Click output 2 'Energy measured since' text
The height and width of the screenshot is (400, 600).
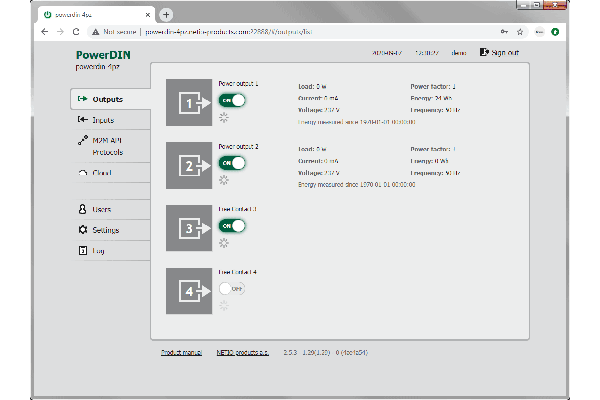(357, 184)
